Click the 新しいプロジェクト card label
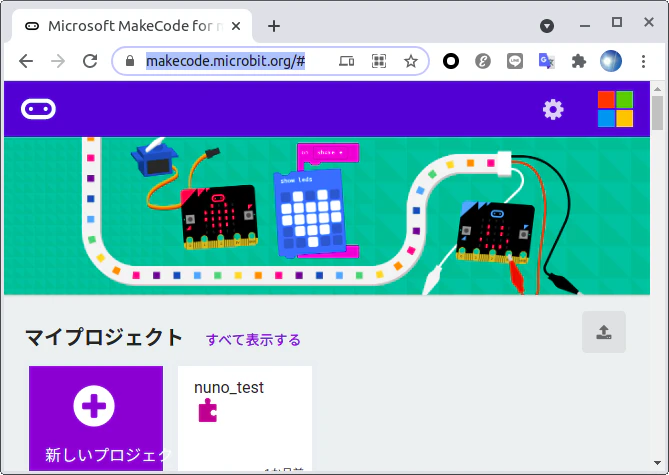This screenshot has height=475, width=669. [x=108, y=455]
